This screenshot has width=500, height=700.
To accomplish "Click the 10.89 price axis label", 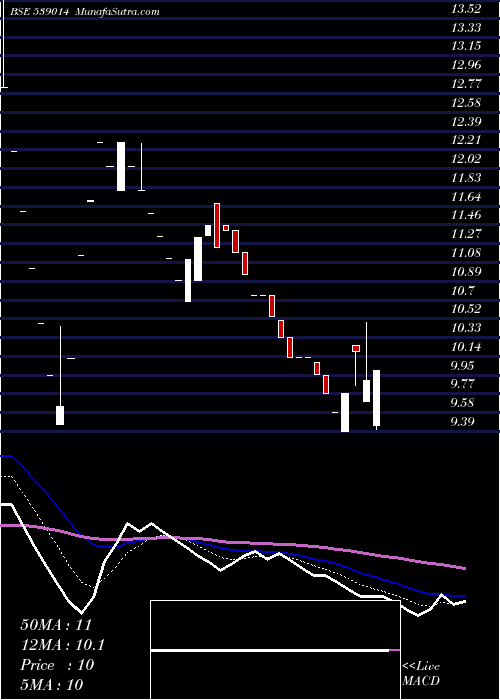I will click(466, 272).
